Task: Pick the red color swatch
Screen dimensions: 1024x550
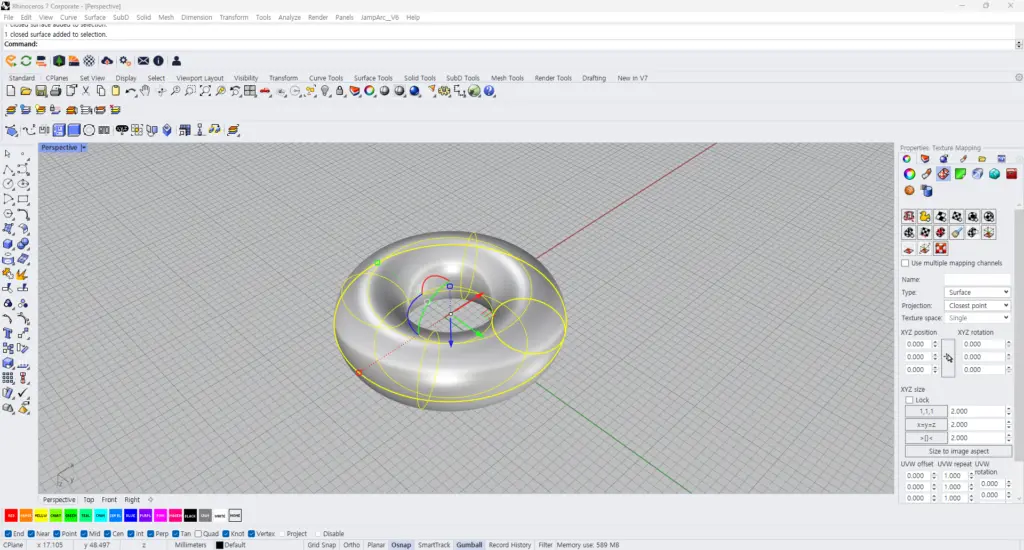Action: pyautogui.click(x=11, y=515)
